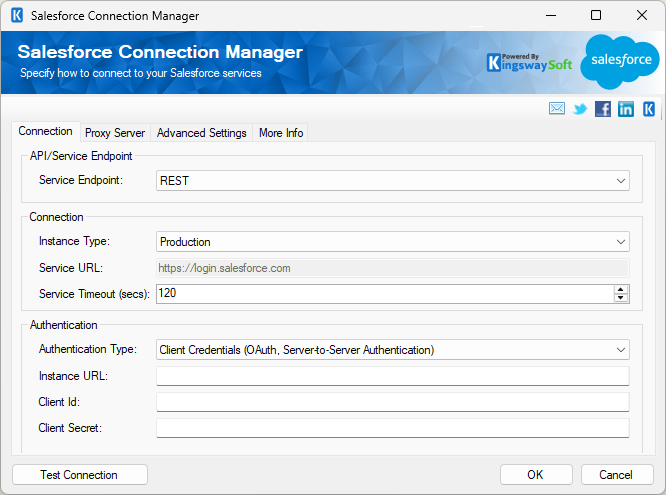Open the Facebook icon link
666x495 pixels.
click(x=603, y=109)
